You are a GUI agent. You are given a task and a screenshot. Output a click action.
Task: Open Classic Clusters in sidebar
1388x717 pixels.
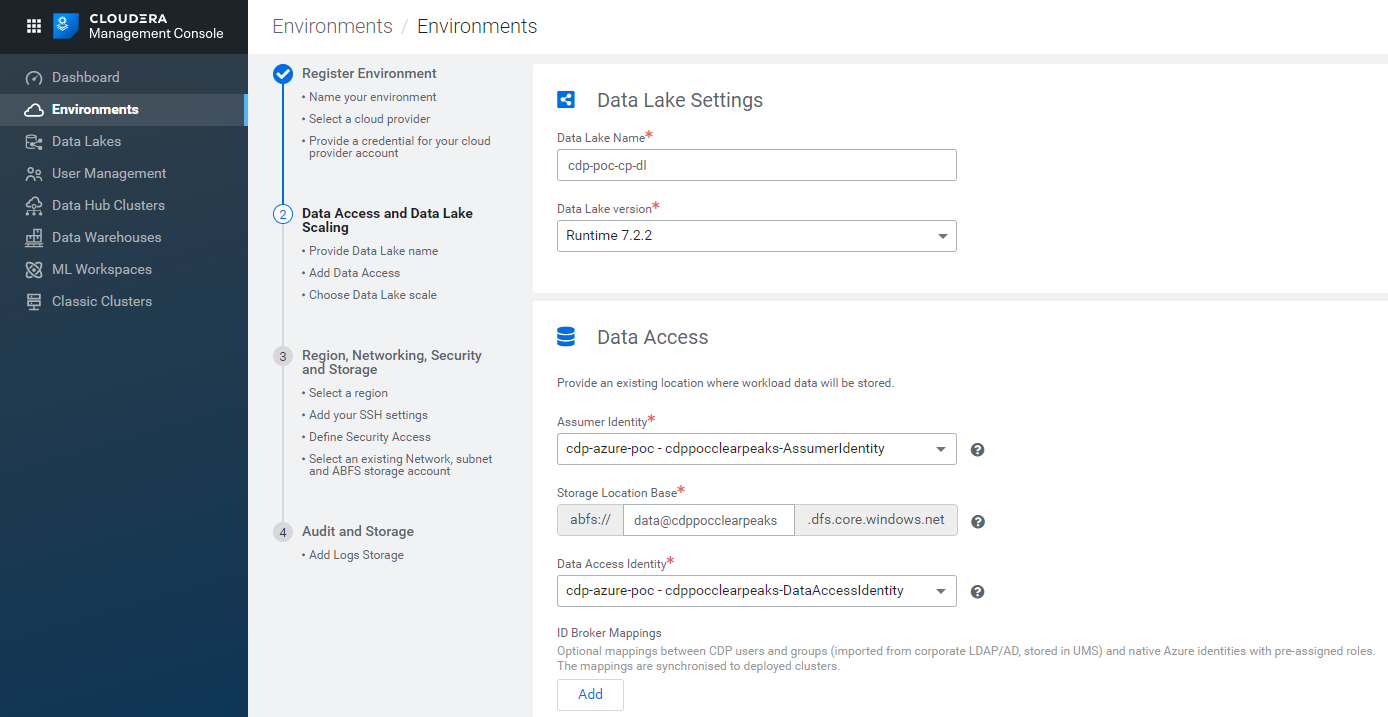click(124, 302)
